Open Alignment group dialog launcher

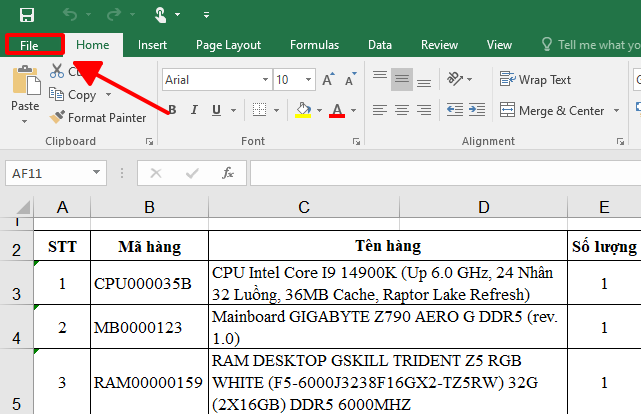click(621, 141)
